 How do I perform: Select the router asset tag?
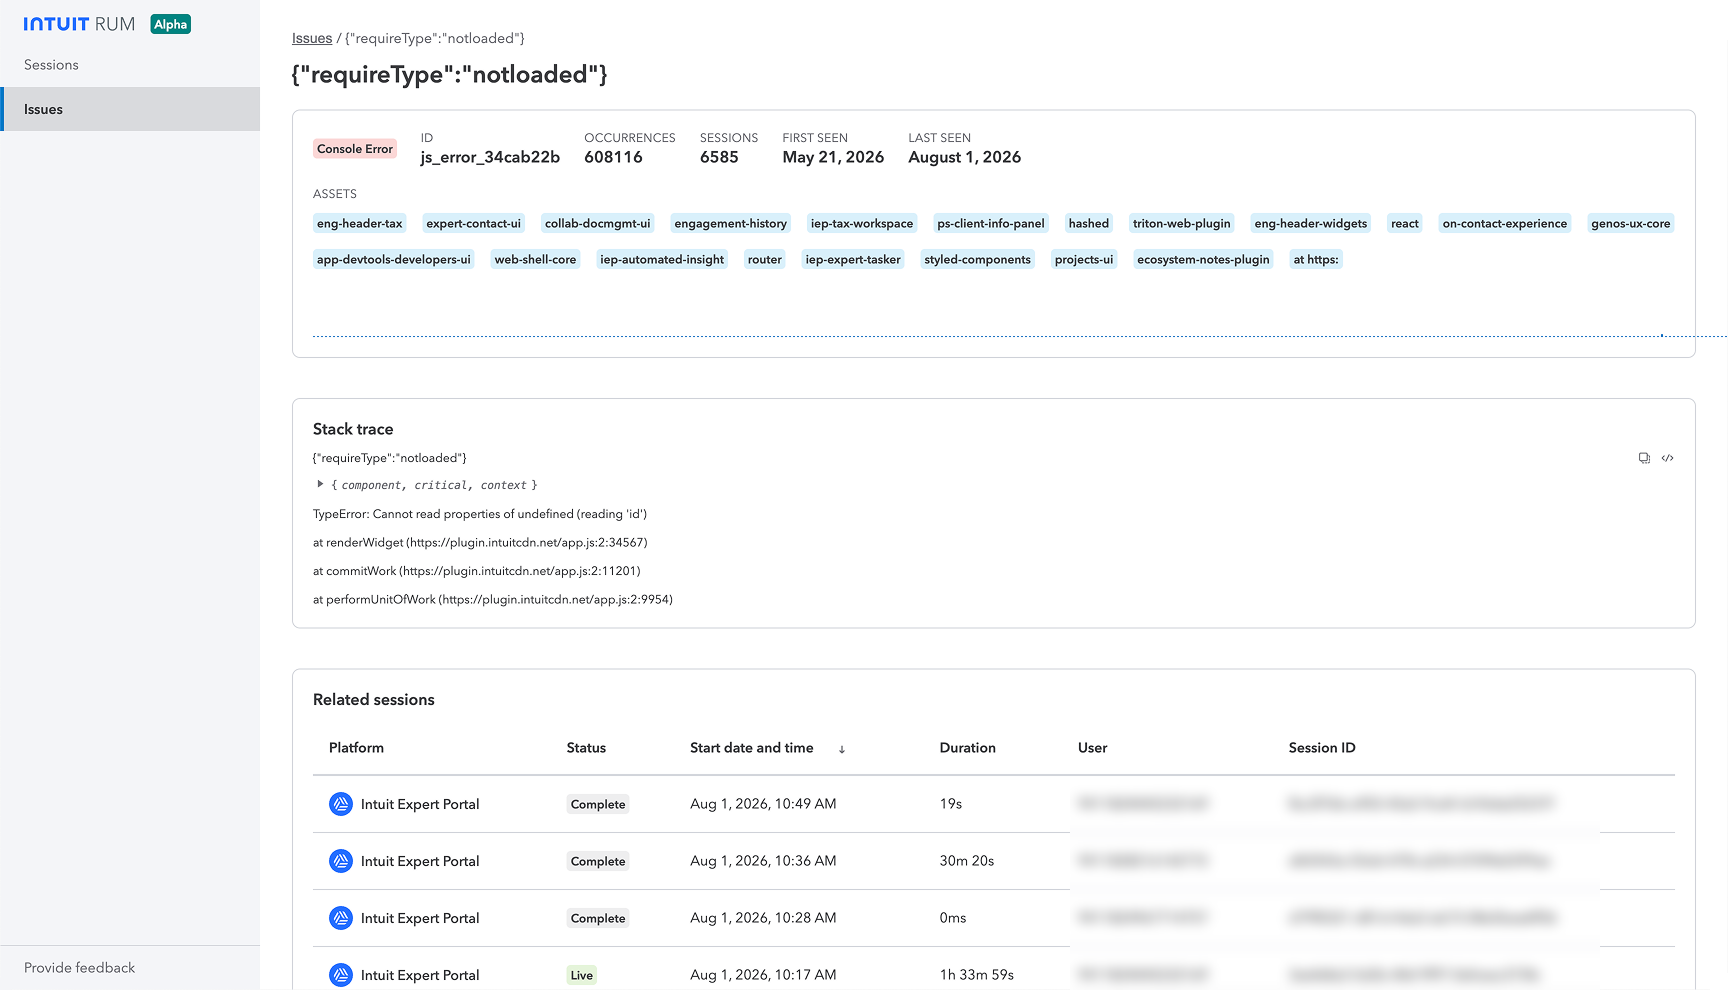coord(765,260)
